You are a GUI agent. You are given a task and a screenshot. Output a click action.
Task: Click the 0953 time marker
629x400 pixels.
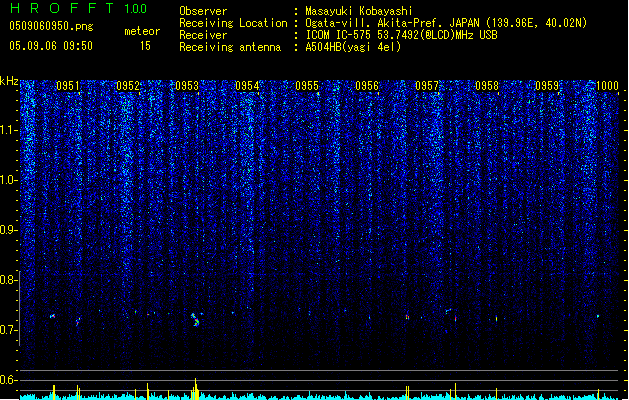pyautogui.click(x=187, y=86)
